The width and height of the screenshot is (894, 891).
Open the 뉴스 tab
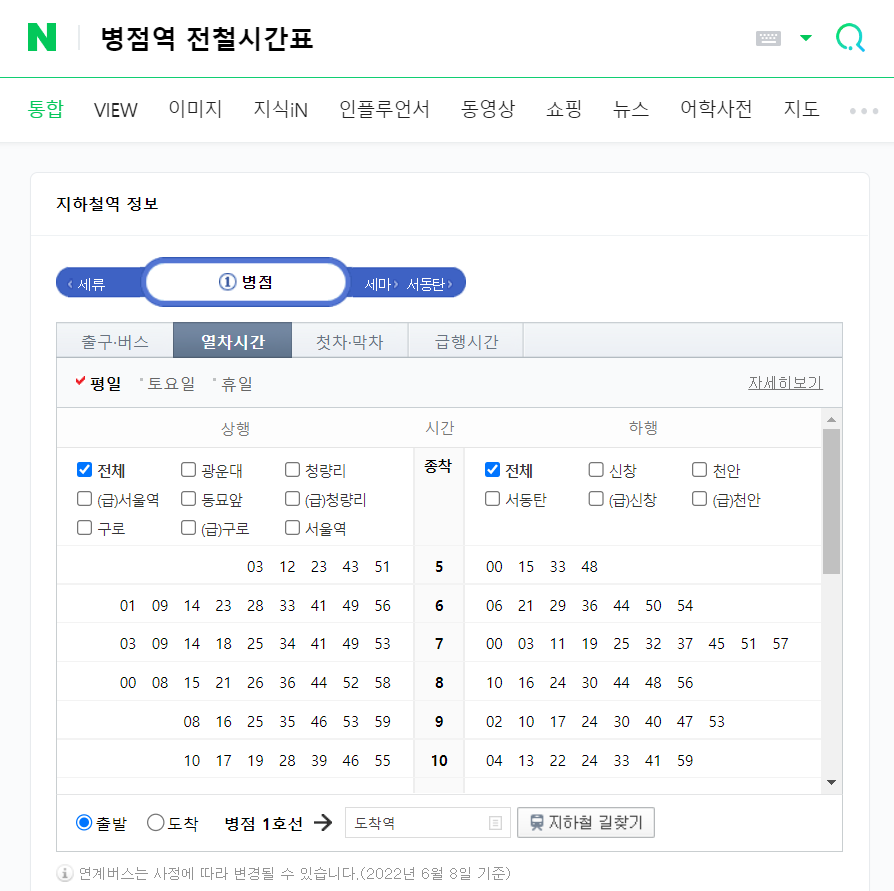[631, 109]
